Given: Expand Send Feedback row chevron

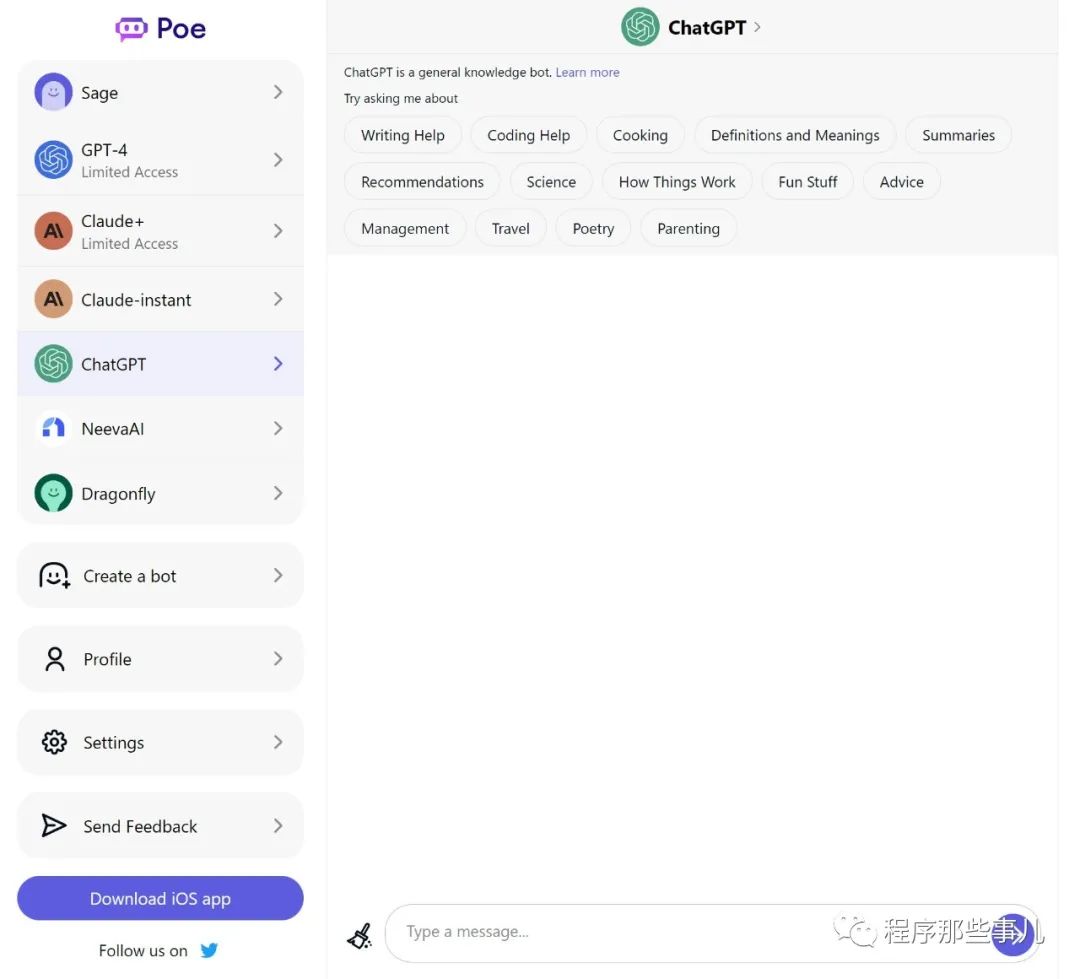Looking at the screenshot, I should (278, 825).
